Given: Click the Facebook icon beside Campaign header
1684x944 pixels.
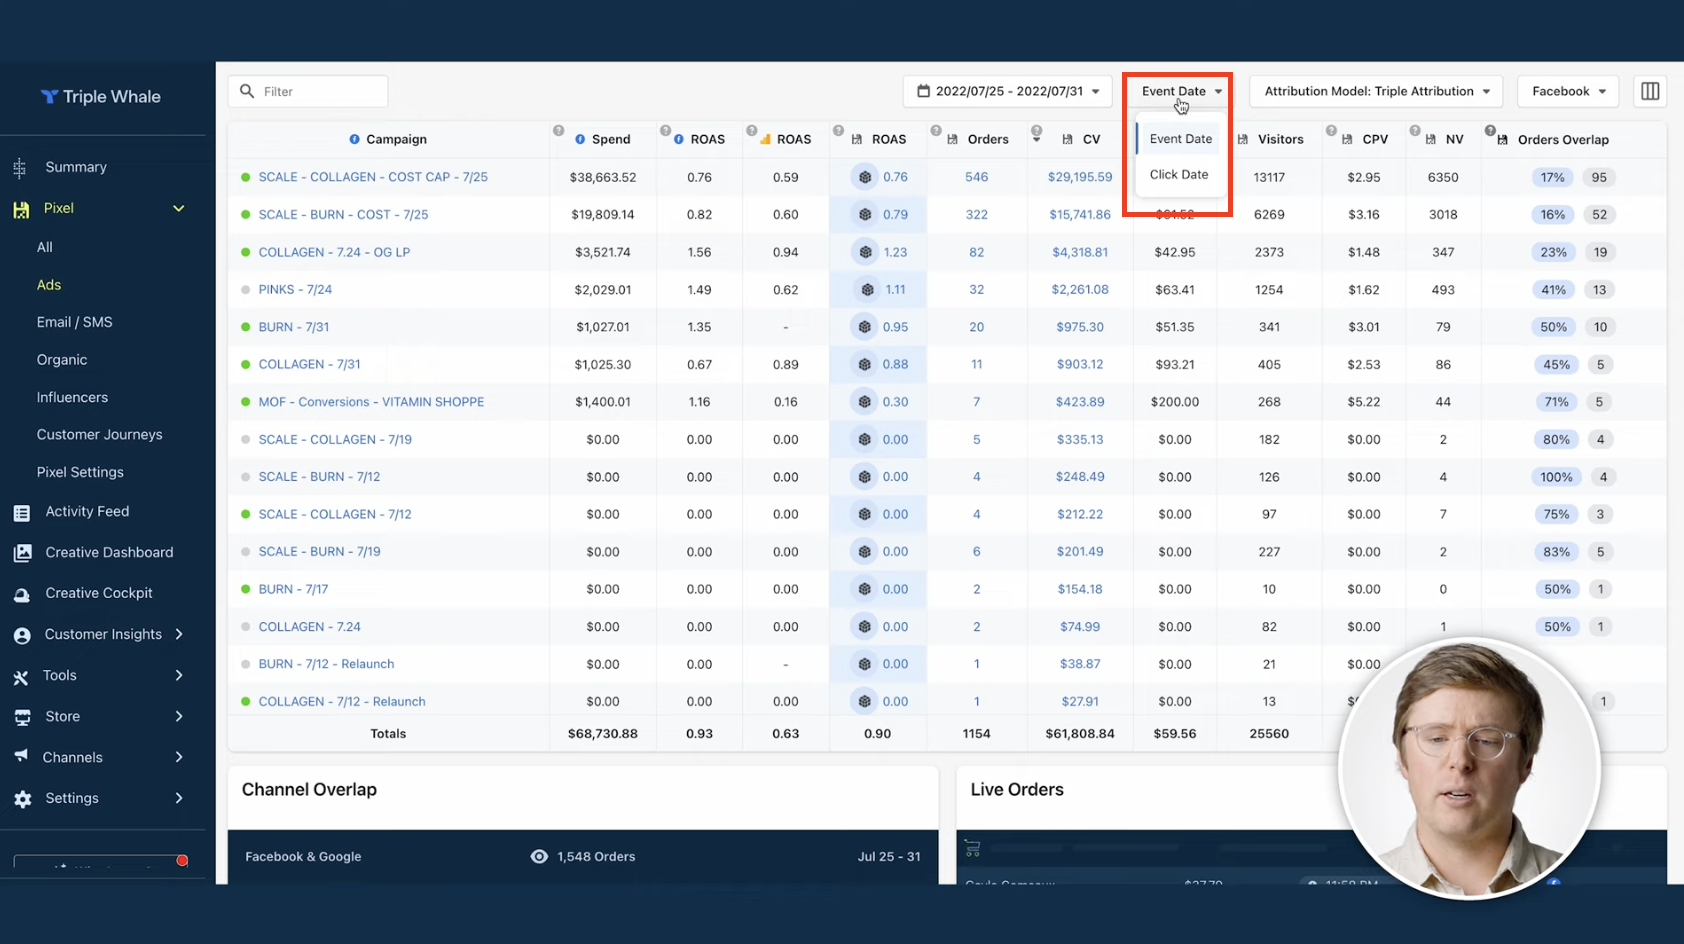Looking at the screenshot, I should click(x=354, y=139).
